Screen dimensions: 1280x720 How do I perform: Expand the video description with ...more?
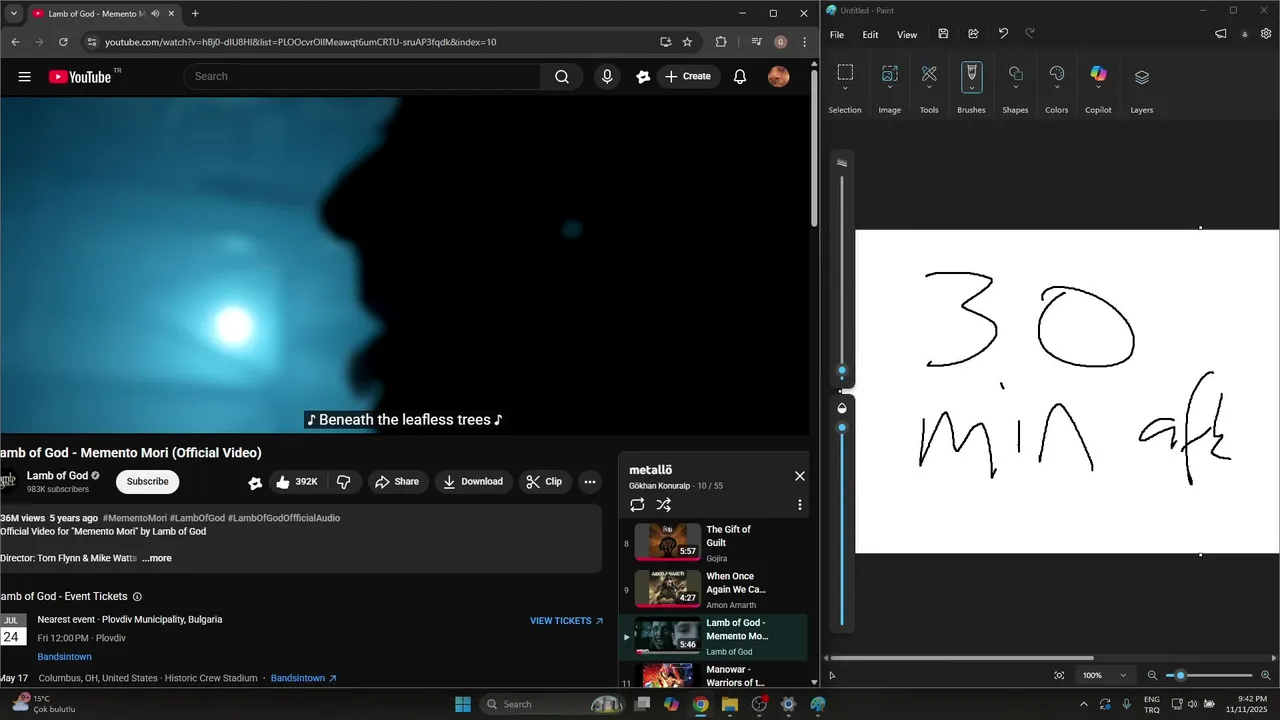point(156,558)
